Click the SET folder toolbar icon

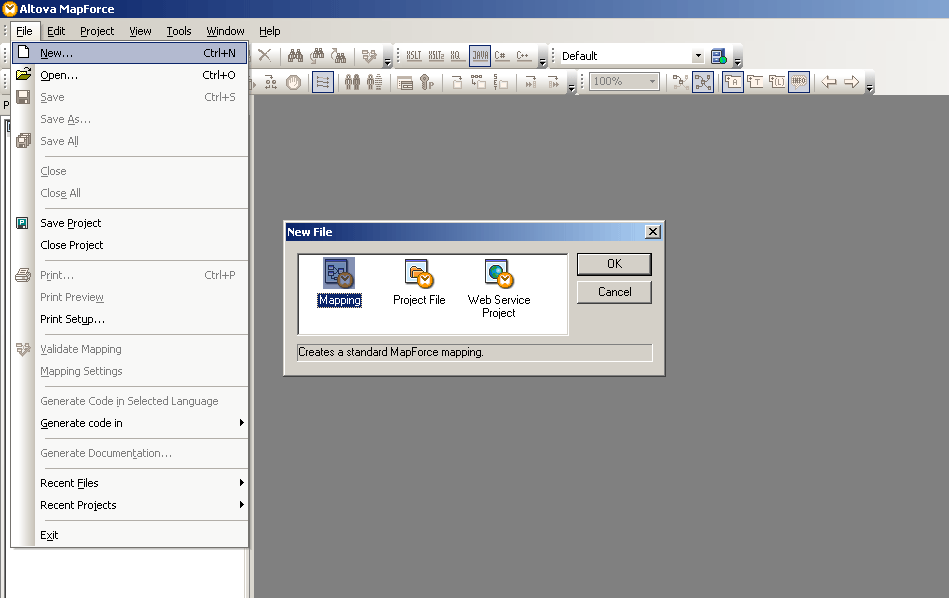pos(501,82)
